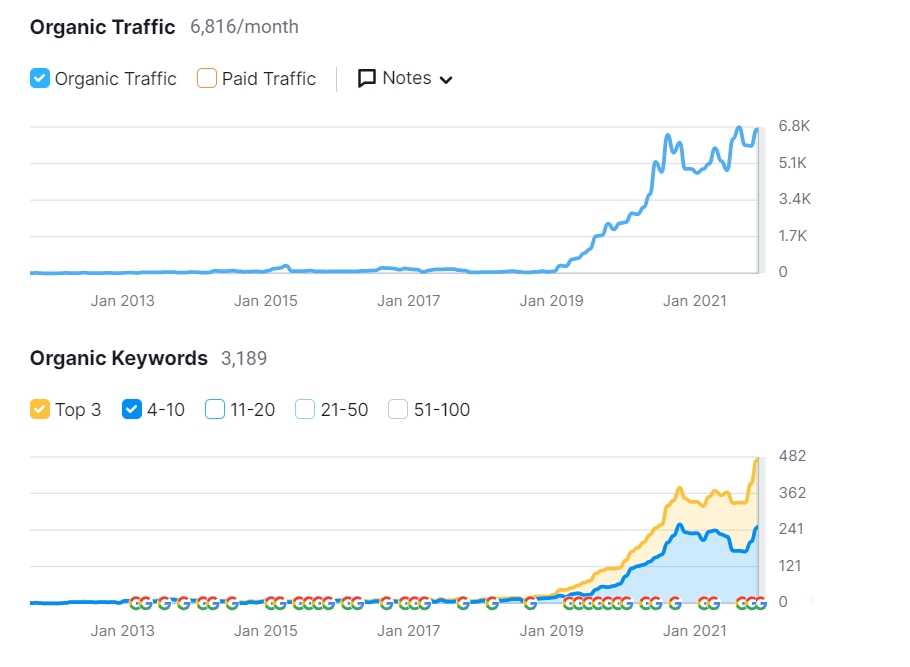
Task: Enable the 11-20 positions checkbox
Action: 215,409
